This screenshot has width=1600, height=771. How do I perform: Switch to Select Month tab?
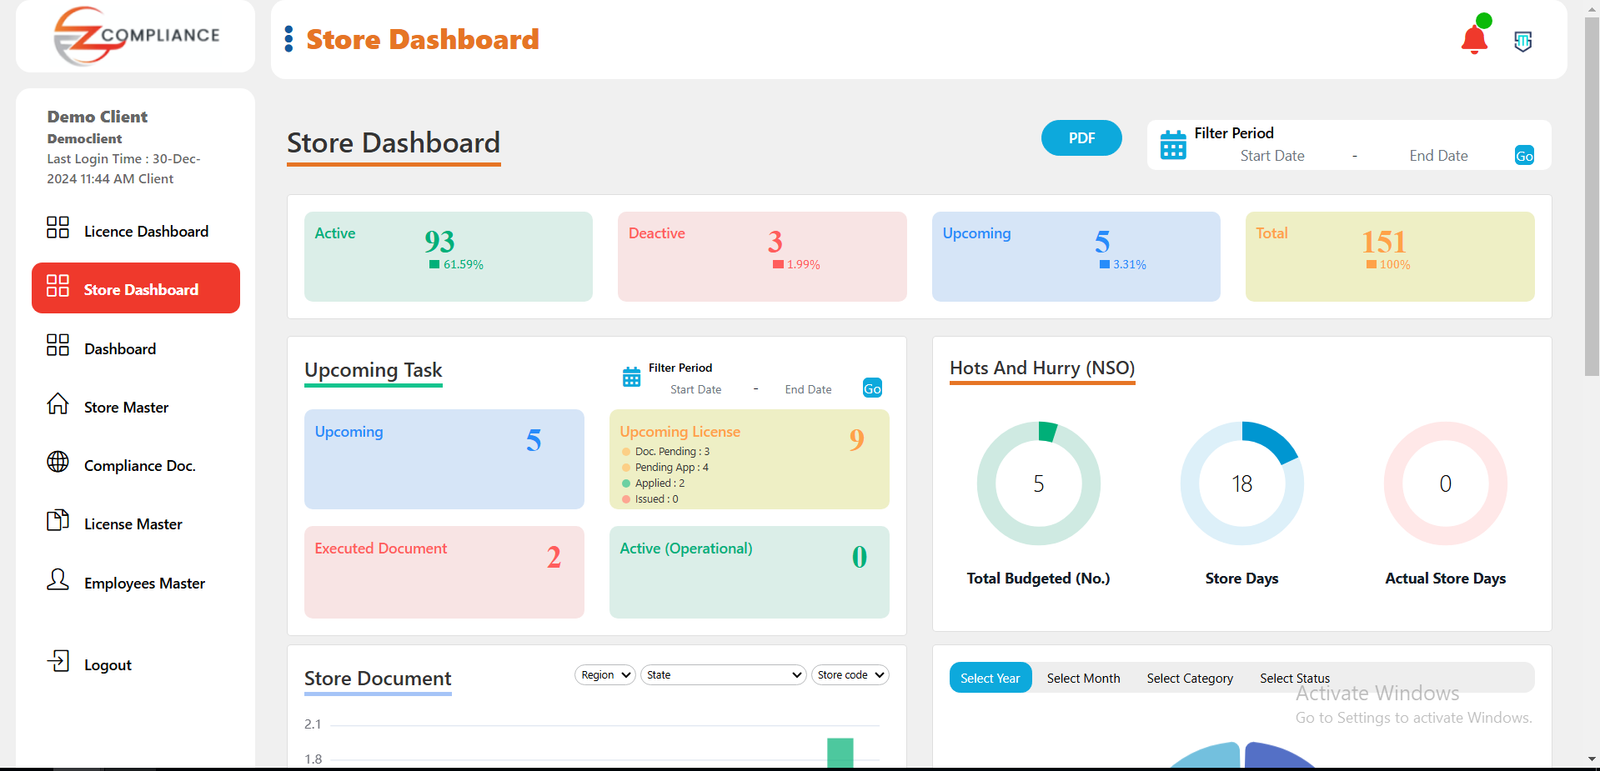pyautogui.click(x=1083, y=678)
